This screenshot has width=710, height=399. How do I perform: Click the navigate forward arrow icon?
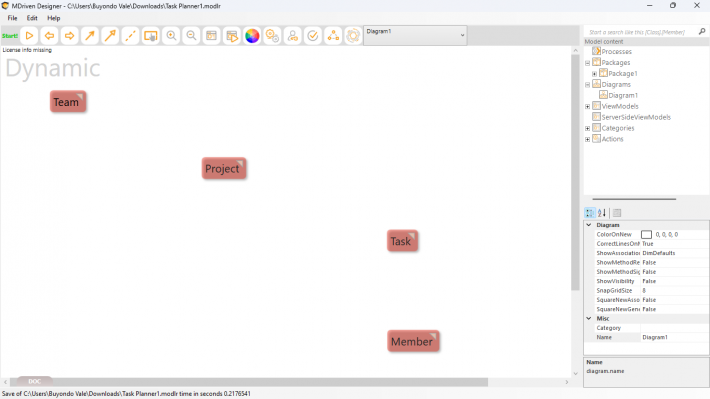(69, 36)
